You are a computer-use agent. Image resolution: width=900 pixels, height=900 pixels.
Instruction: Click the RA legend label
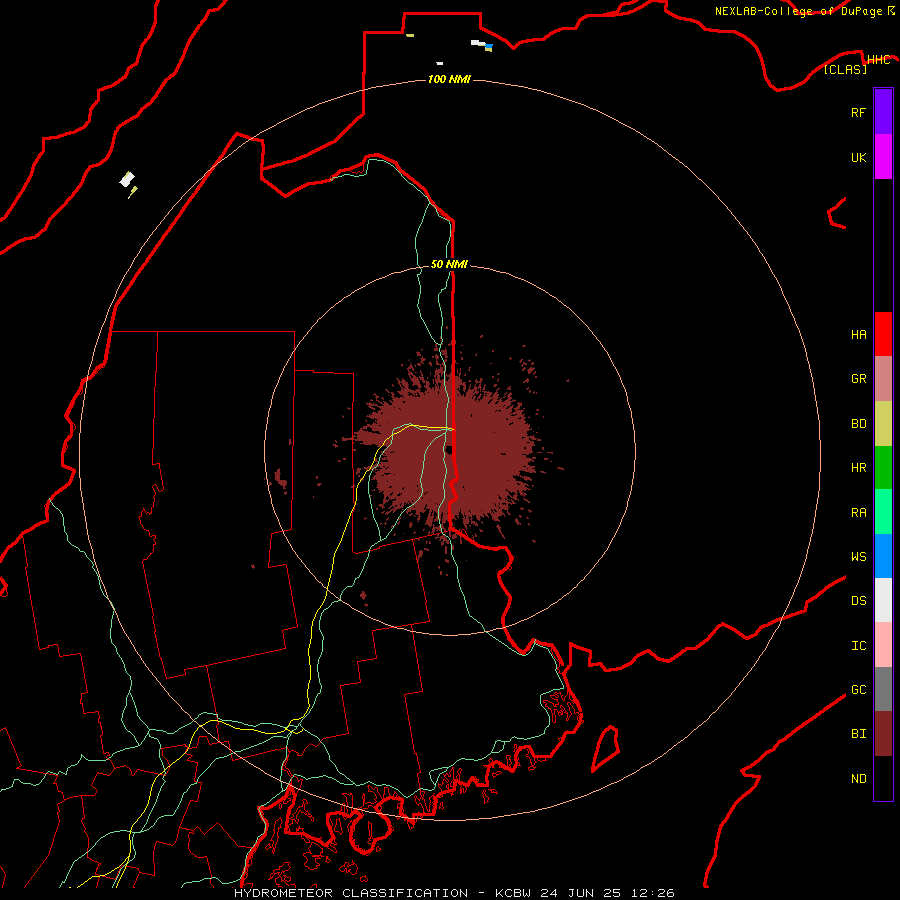pos(858,512)
